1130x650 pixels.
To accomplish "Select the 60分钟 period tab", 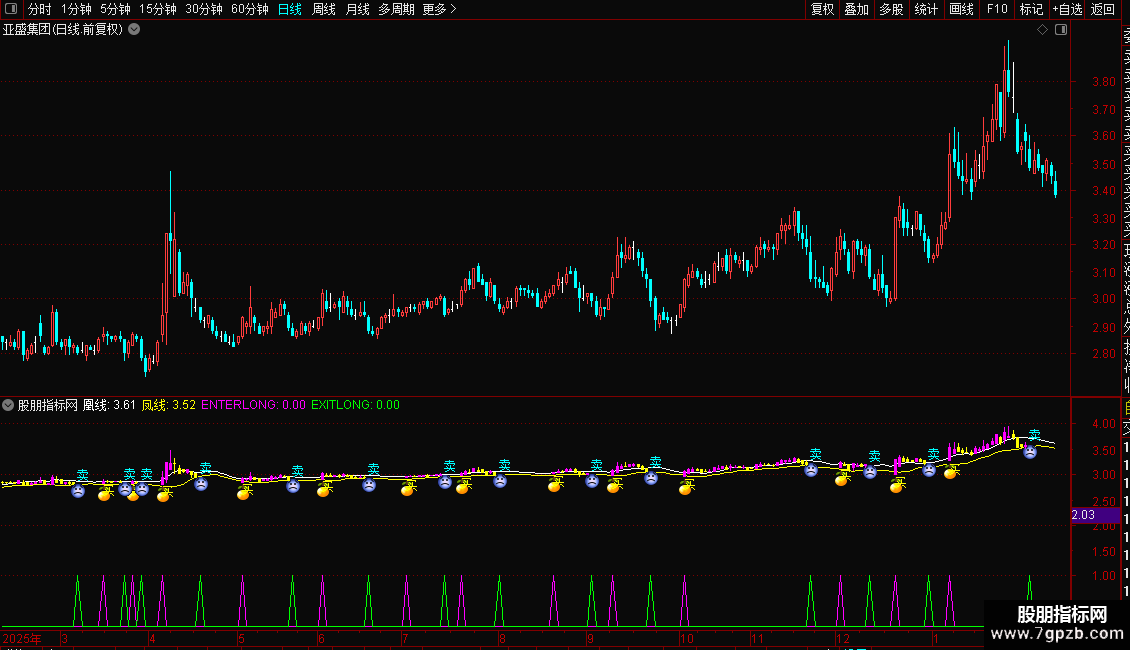I will click(249, 9).
